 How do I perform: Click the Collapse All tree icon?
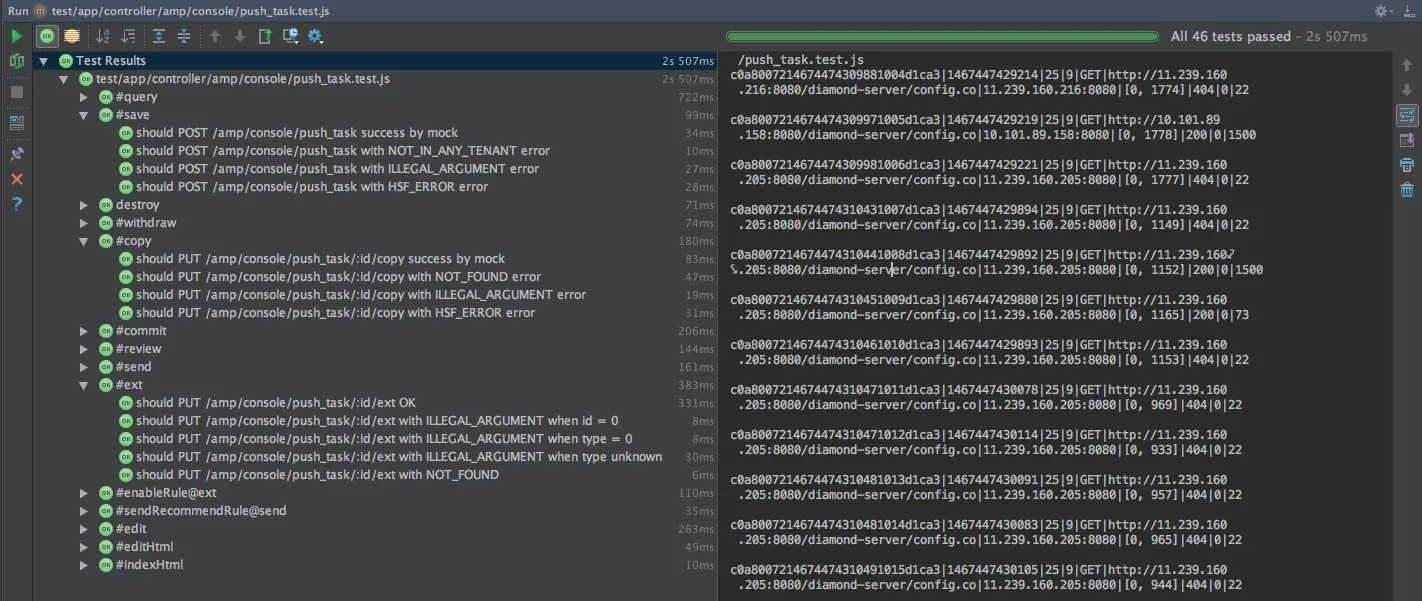(x=184, y=36)
